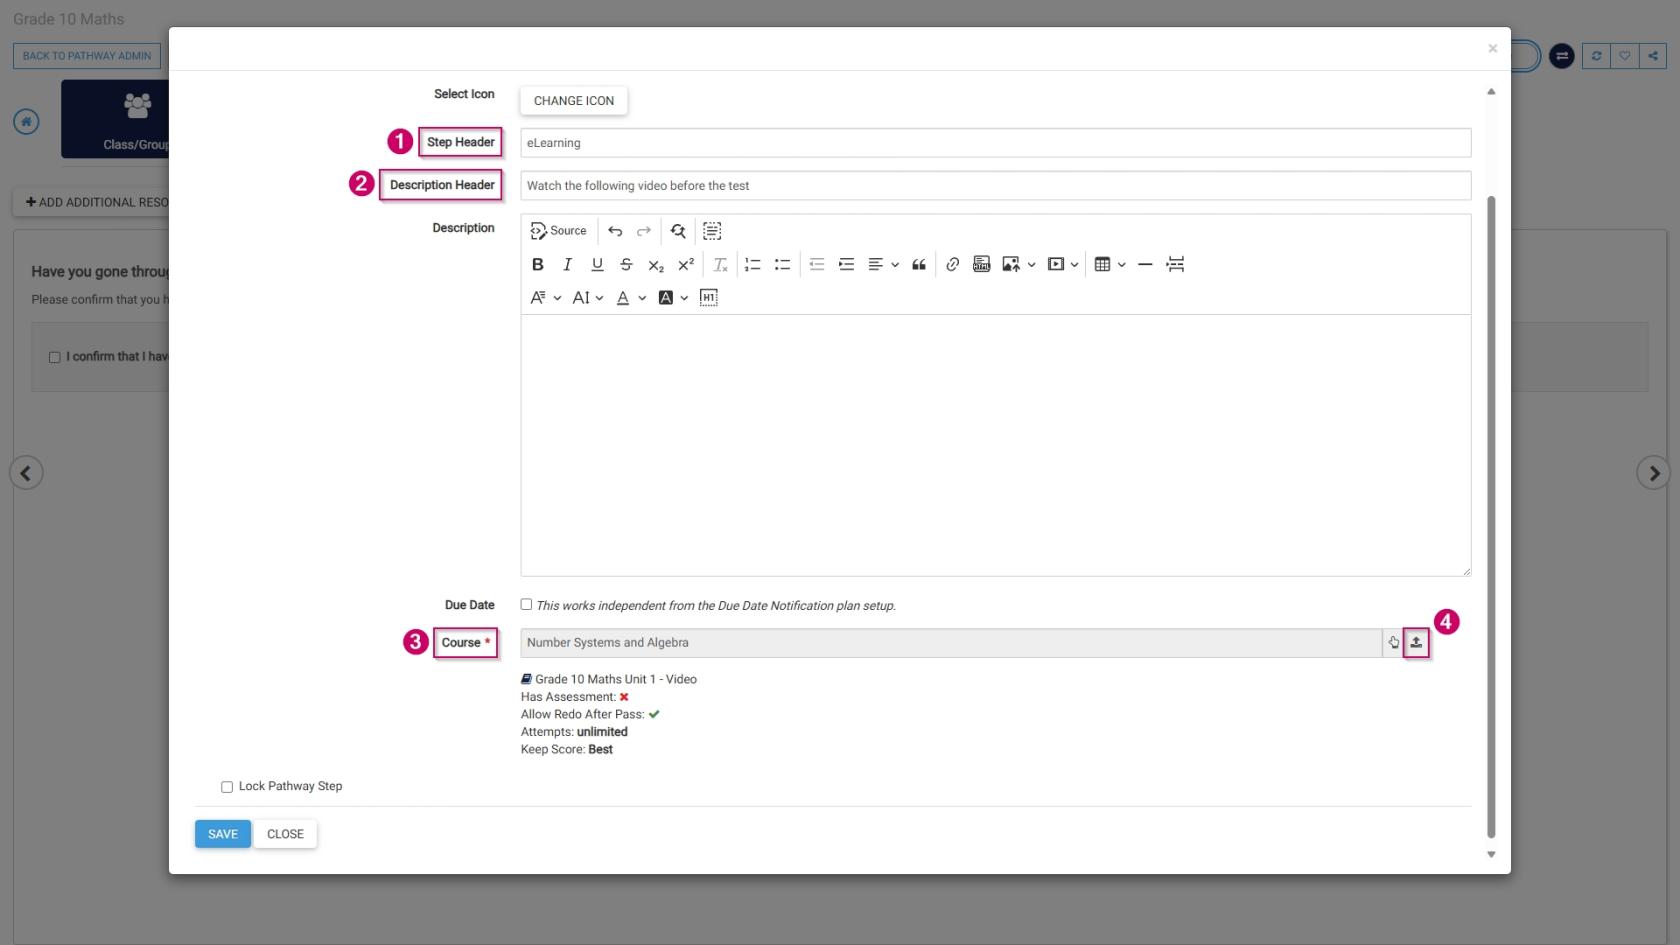The width and height of the screenshot is (1680, 945).
Task: Click the 'Keep Score: Best' text
Action: 567,750
